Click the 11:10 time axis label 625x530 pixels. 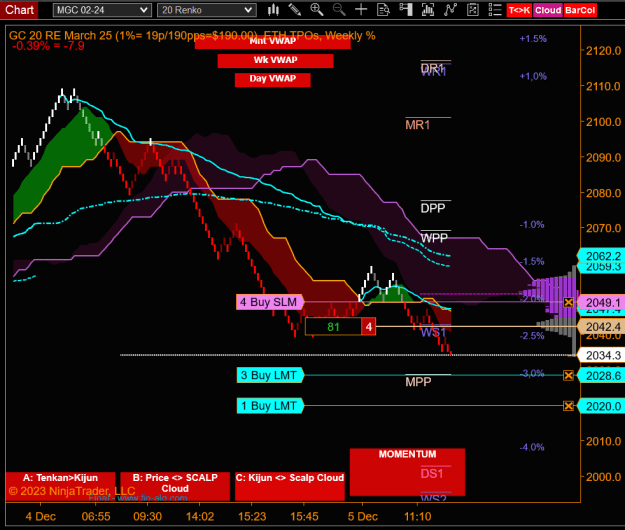pyautogui.click(x=417, y=516)
